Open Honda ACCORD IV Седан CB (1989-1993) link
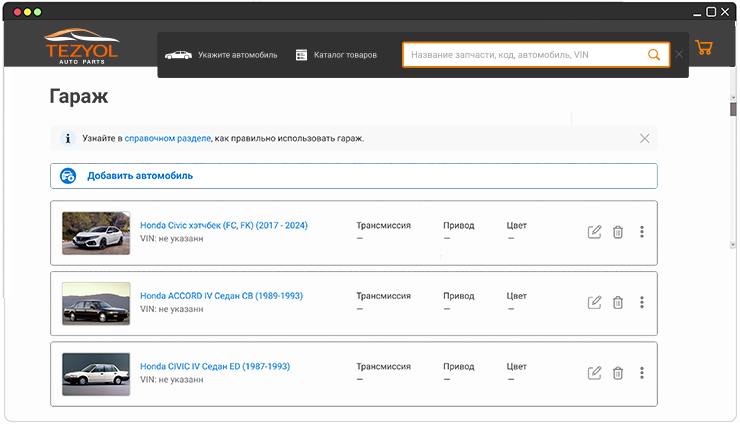 click(221, 296)
